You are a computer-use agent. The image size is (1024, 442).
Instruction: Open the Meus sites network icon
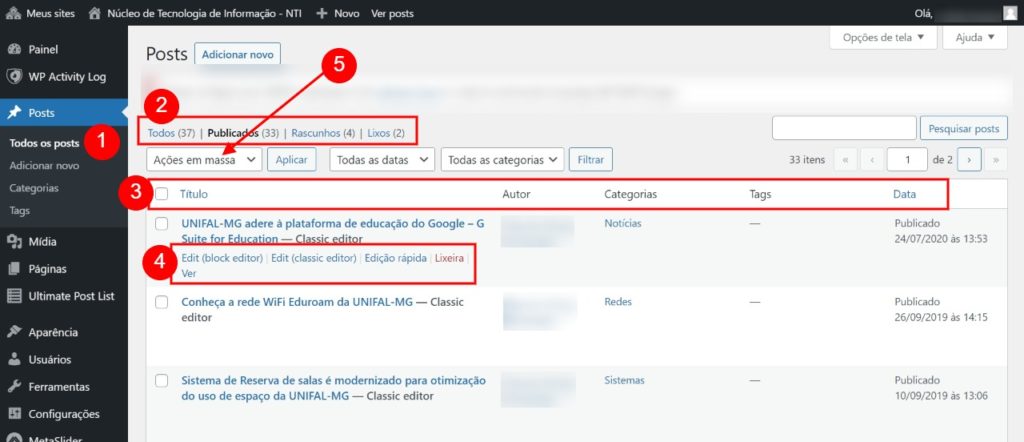(13, 13)
